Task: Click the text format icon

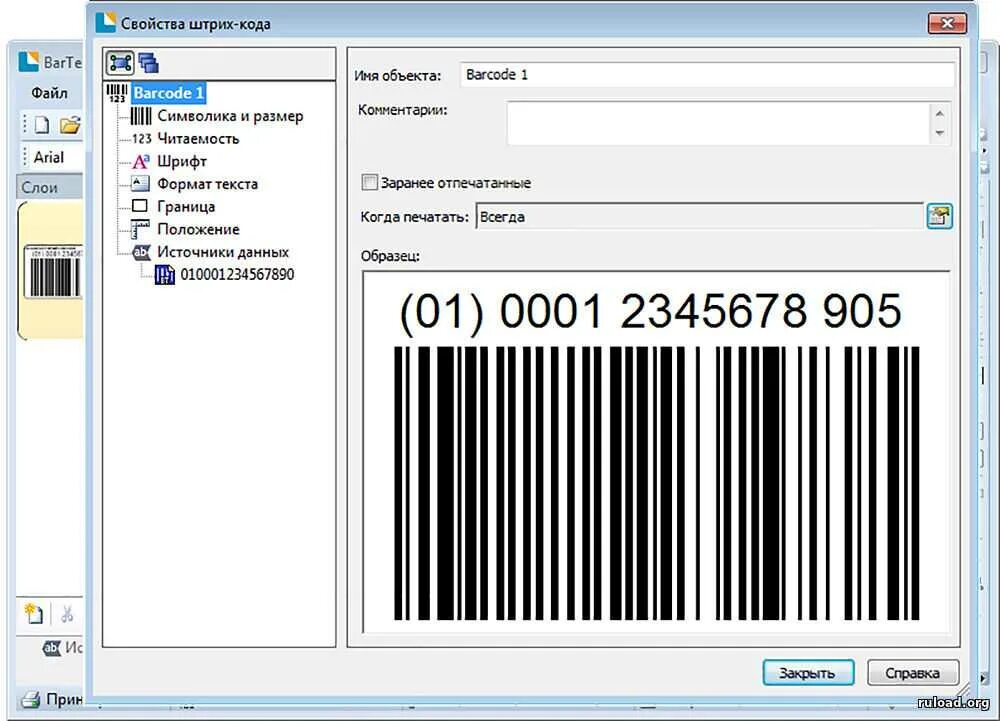Action: coord(140,184)
